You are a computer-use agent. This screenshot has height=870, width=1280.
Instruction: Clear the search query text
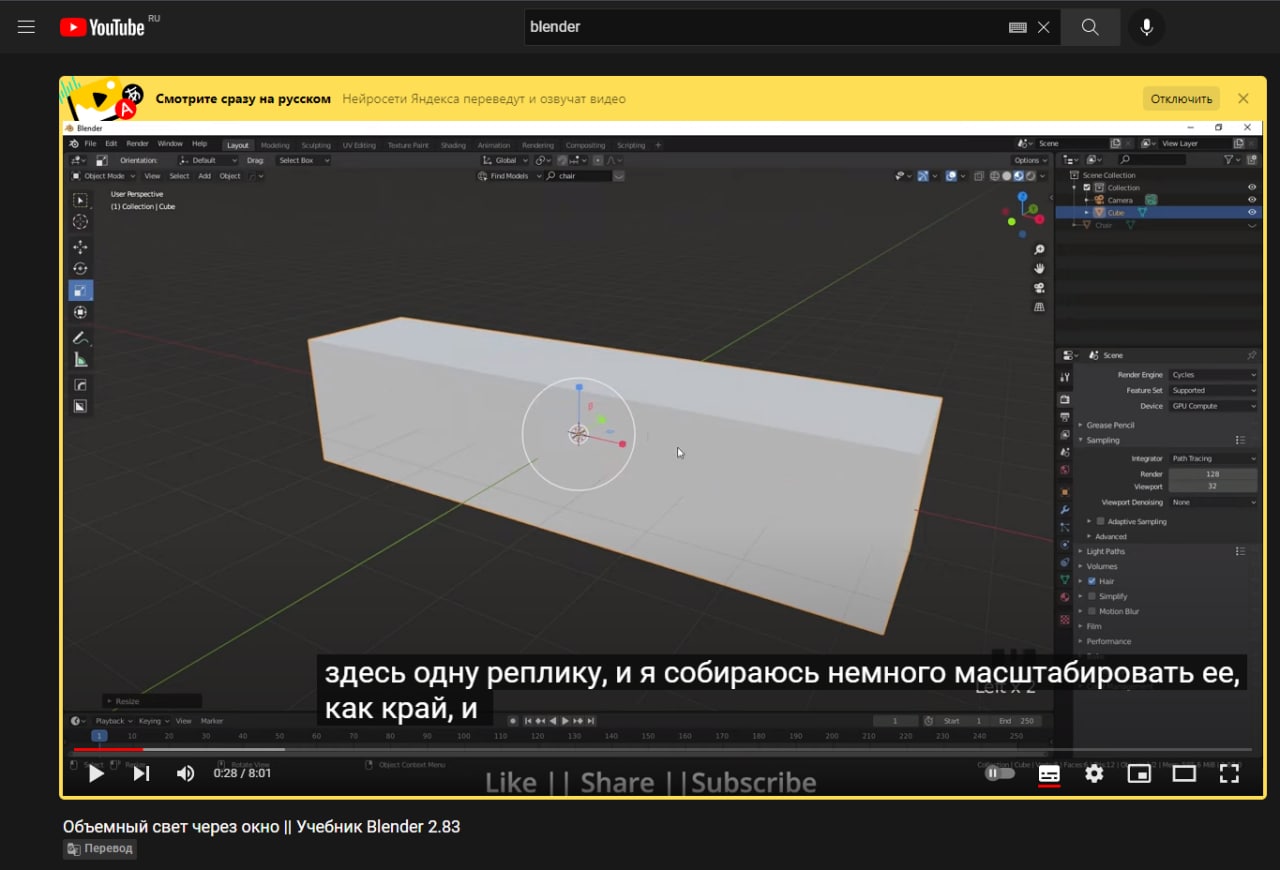pyautogui.click(x=1043, y=28)
